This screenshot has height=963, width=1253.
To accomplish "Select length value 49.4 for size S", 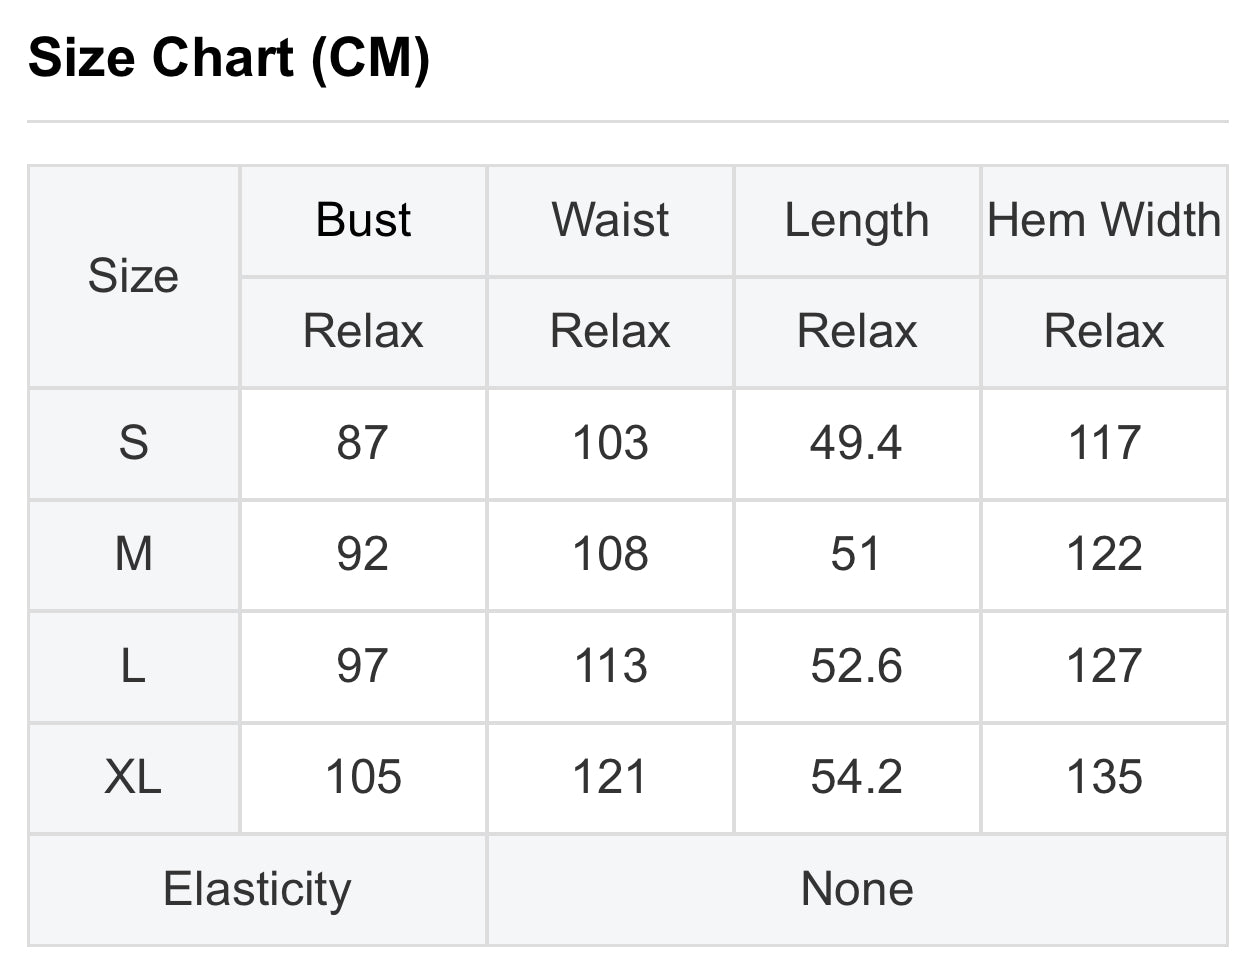I will pos(857,444).
